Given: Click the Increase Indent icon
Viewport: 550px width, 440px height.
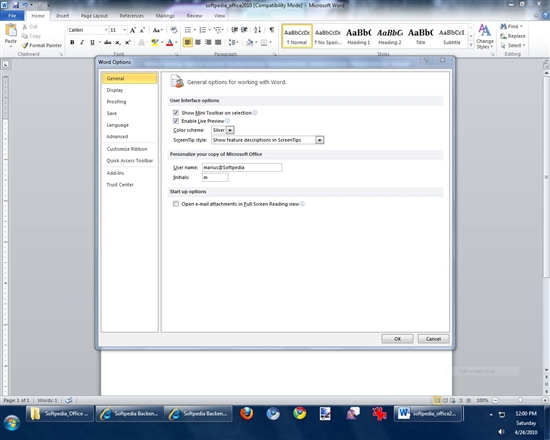Looking at the screenshot, I should 244,30.
